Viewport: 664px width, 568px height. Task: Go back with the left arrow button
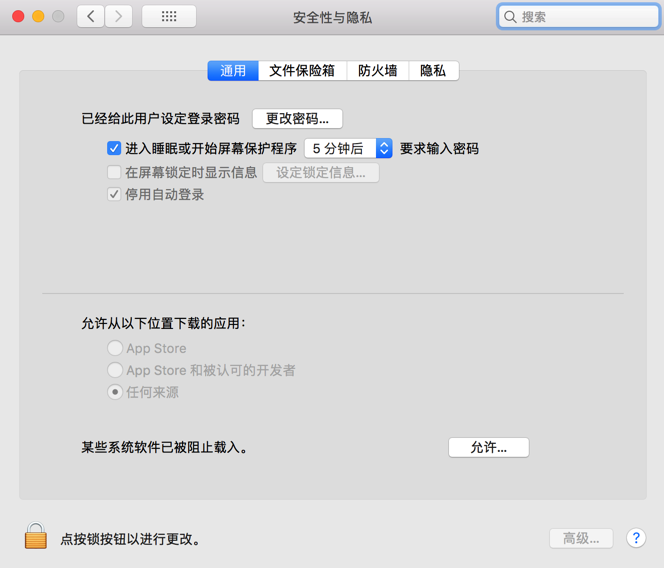pos(91,17)
